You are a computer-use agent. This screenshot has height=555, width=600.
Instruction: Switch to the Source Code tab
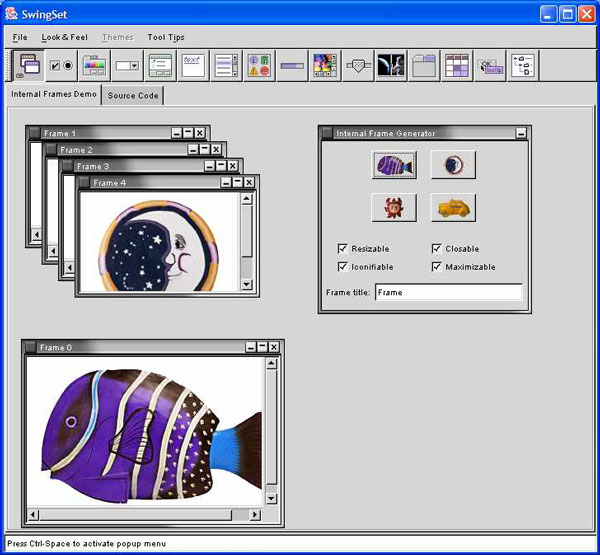click(x=133, y=95)
